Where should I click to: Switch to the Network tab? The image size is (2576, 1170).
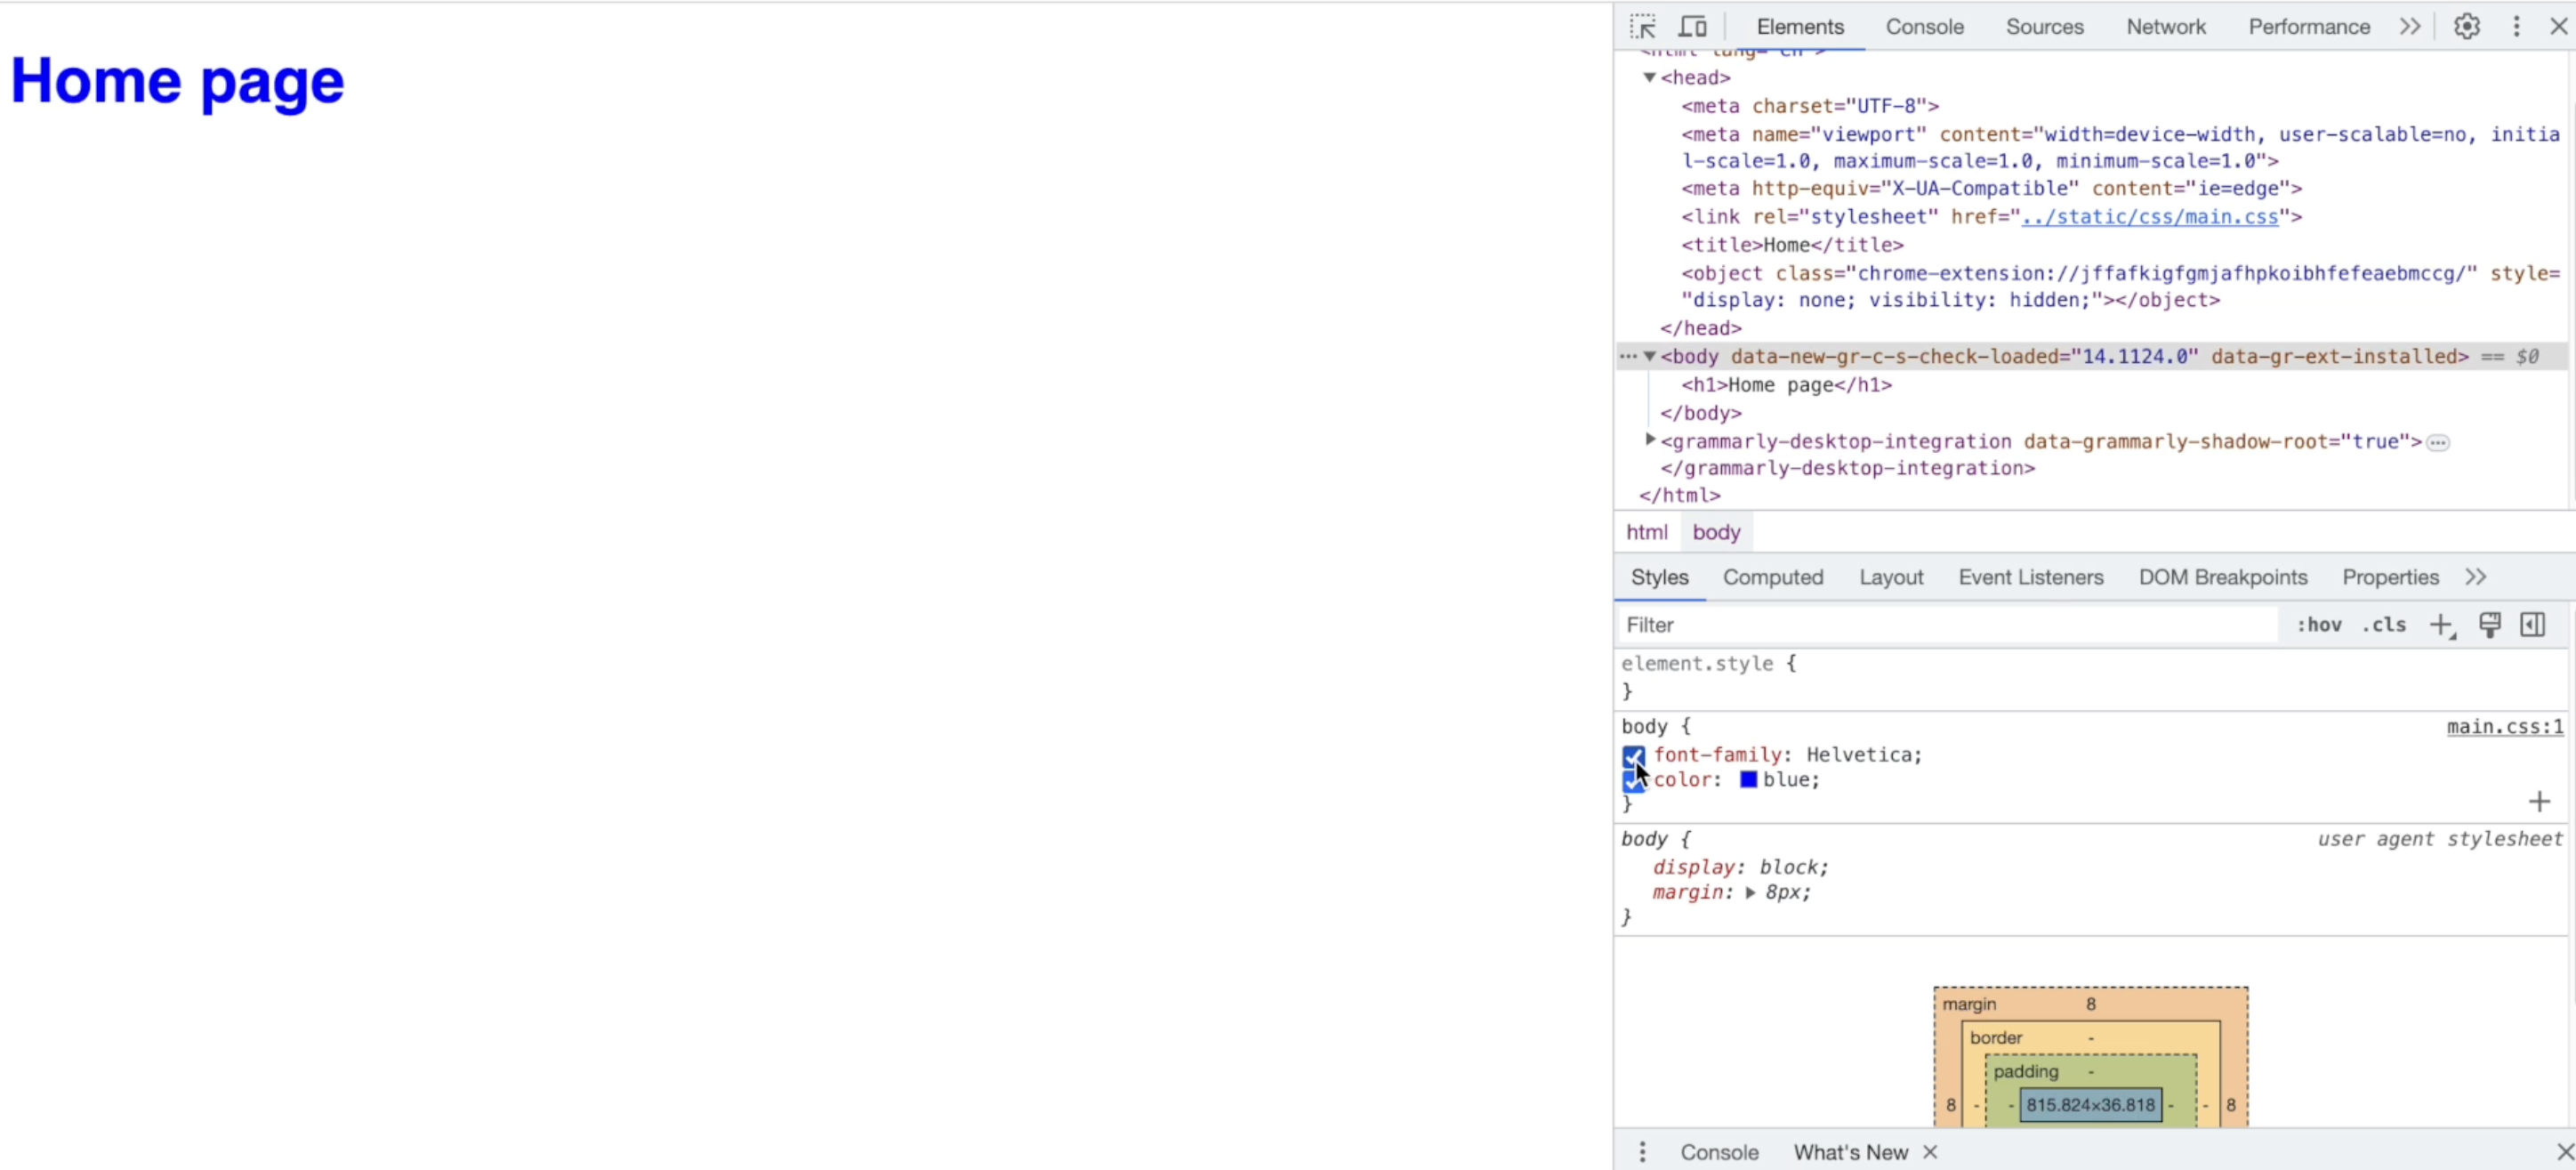point(2165,27)
